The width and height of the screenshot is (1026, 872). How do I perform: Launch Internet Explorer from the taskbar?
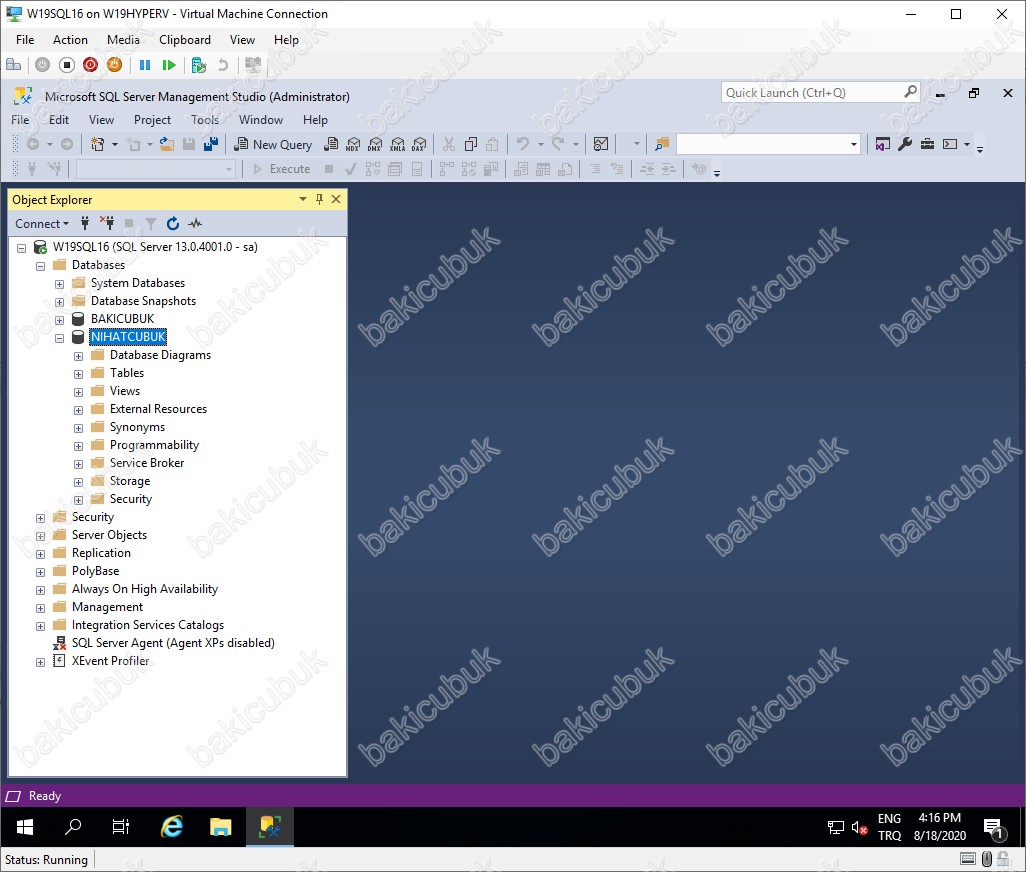(171, 828)
